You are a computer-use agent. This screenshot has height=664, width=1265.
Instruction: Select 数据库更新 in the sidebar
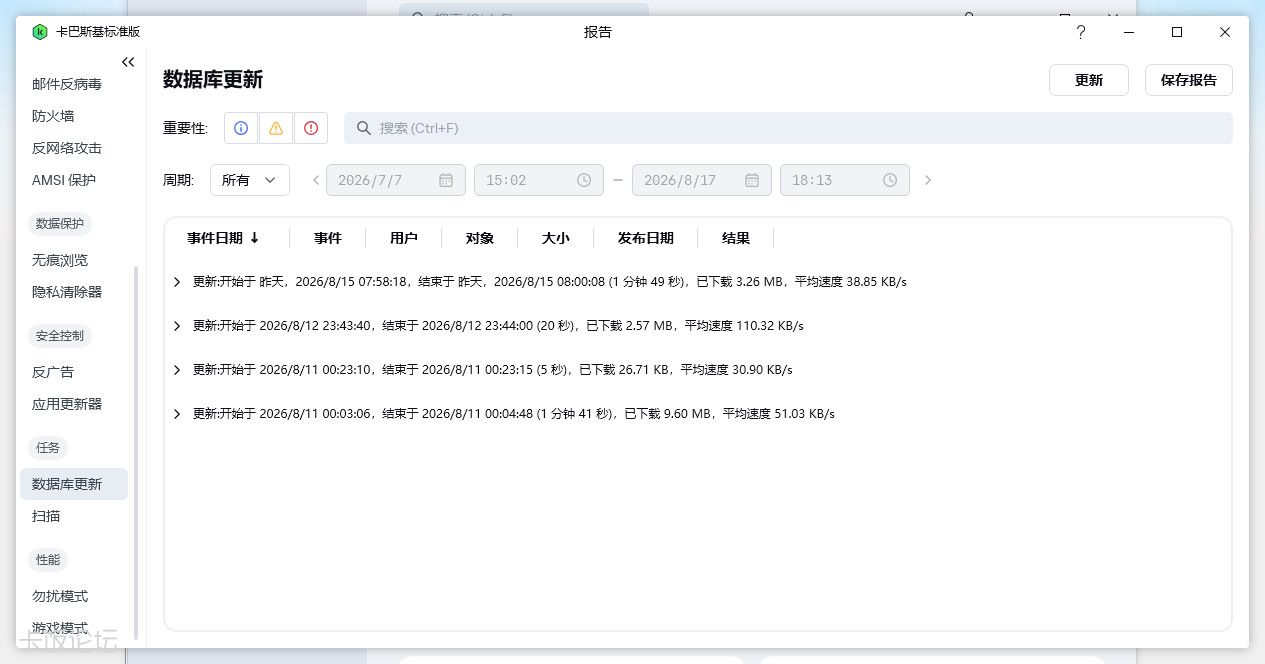coord(74,484)
